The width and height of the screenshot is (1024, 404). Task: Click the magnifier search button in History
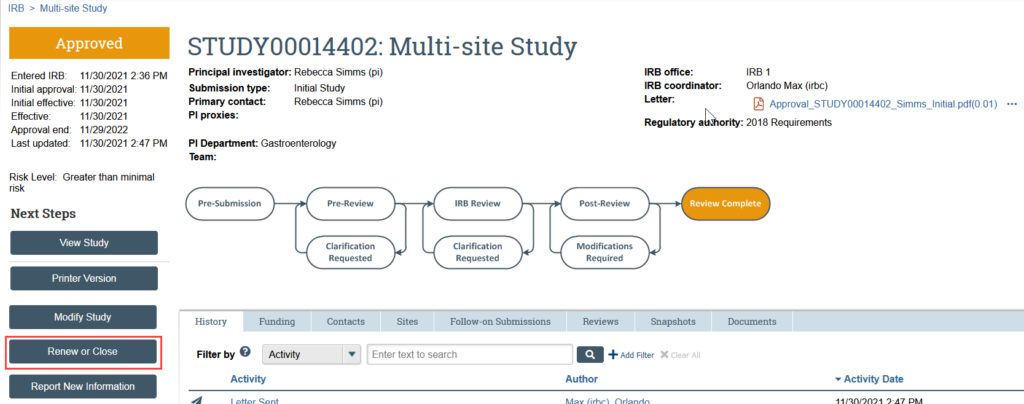tap(590, 354)
